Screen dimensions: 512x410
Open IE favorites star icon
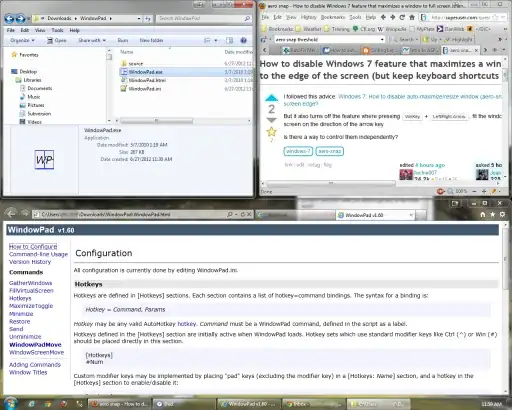coord(492,215)
